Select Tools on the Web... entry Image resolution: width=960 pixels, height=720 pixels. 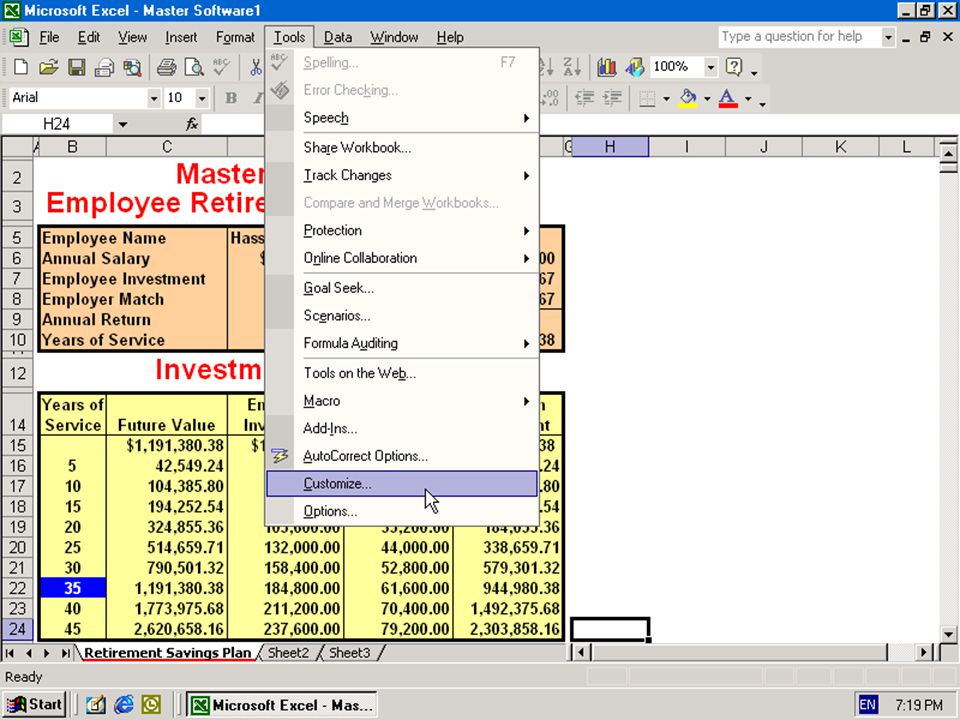pos(402,373)
